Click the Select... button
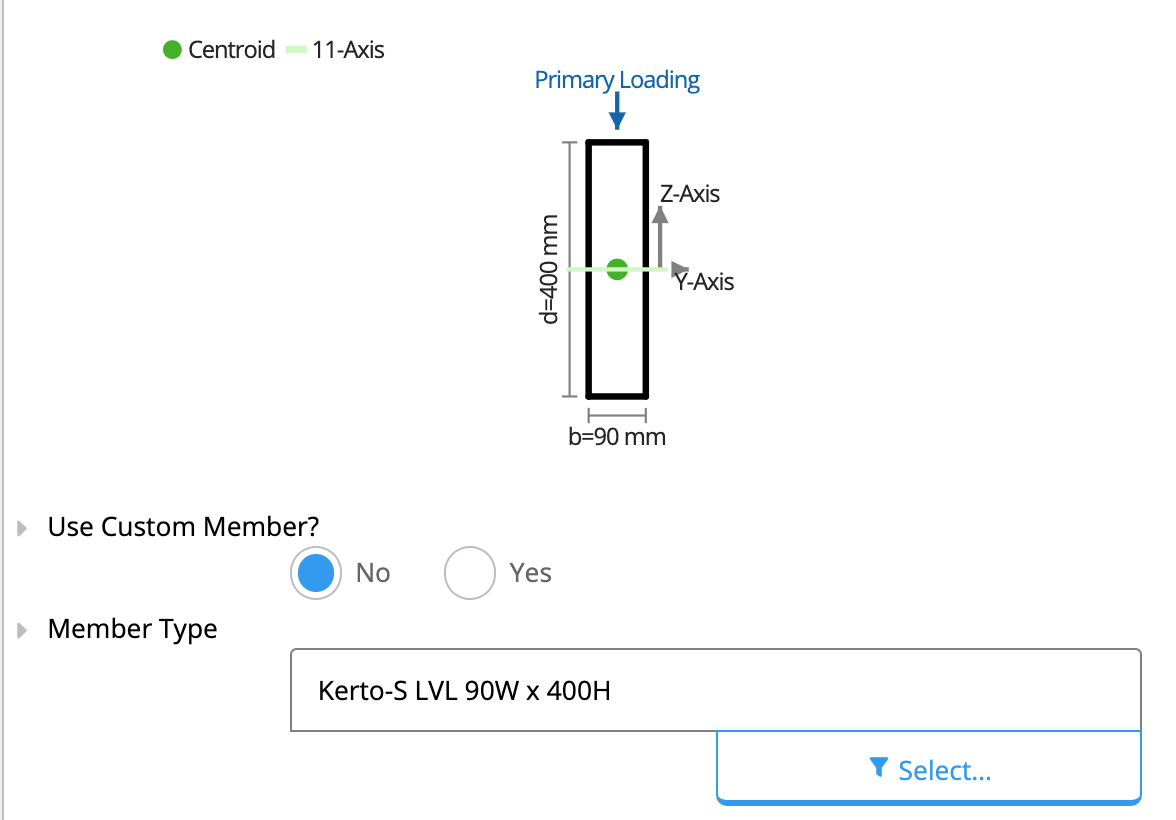Image resolution: width=1176 pixels, height=820 pixels. click(x=928, y=767)
